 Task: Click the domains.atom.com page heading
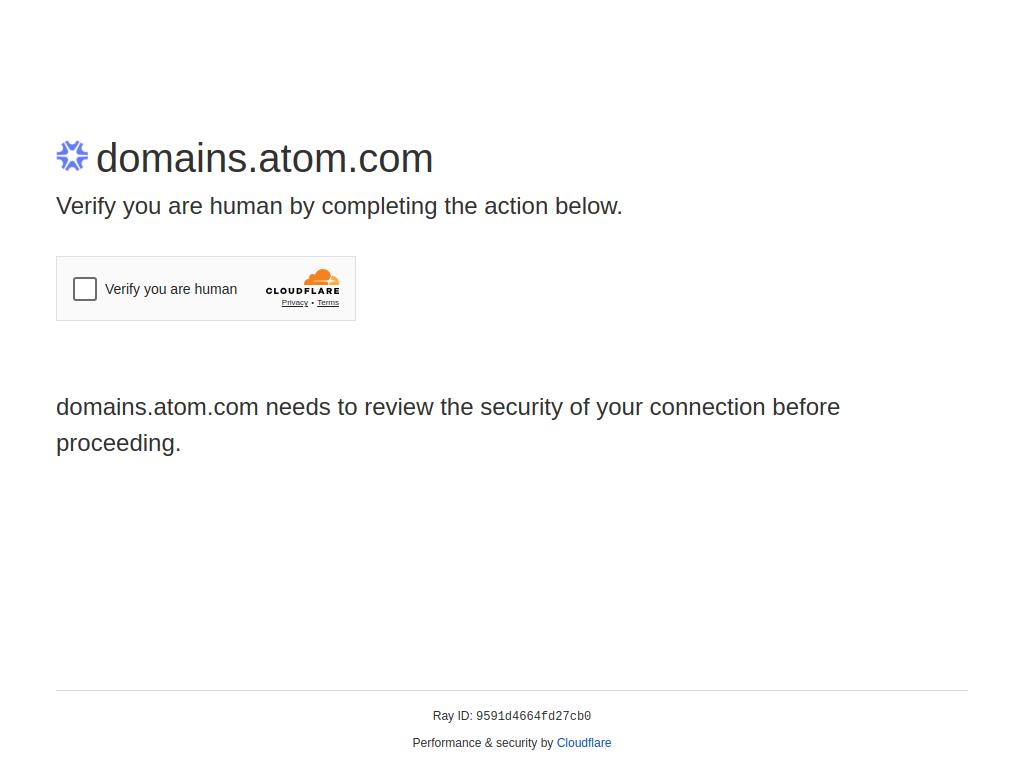point(264,158)
